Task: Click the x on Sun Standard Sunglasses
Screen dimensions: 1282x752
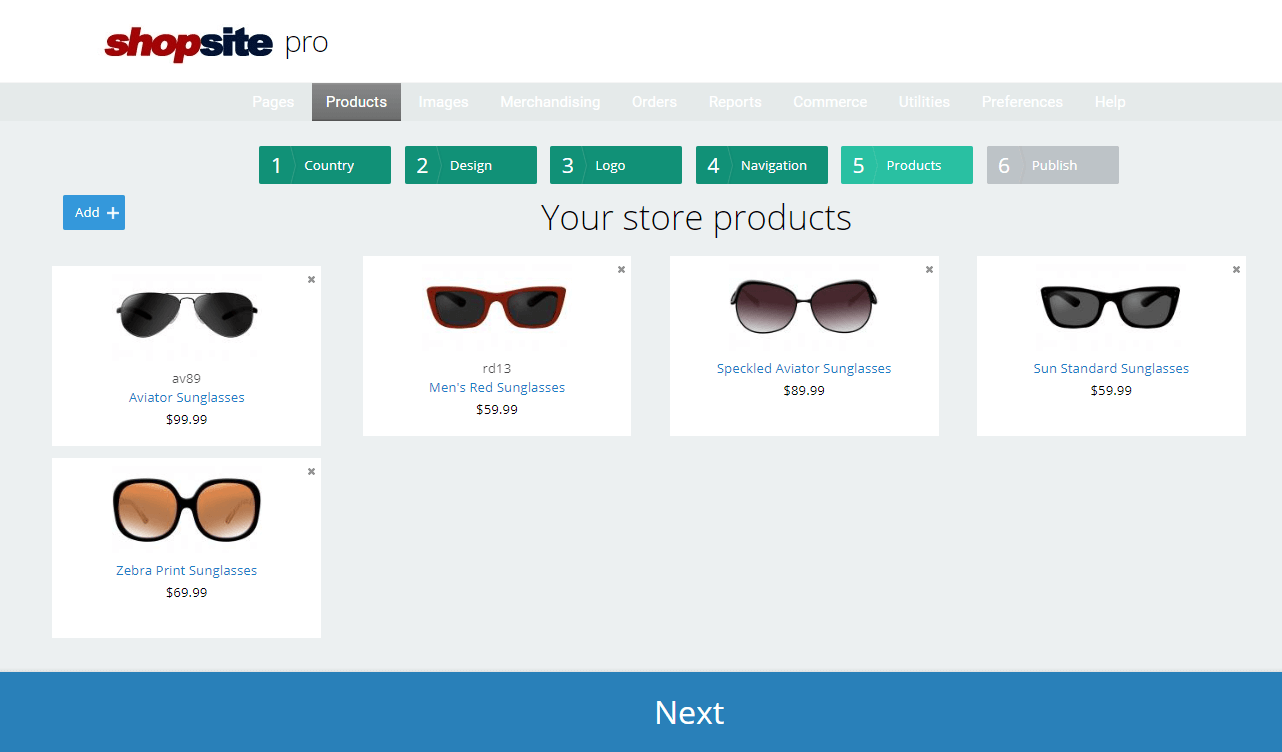Action: click(1236, 270)
